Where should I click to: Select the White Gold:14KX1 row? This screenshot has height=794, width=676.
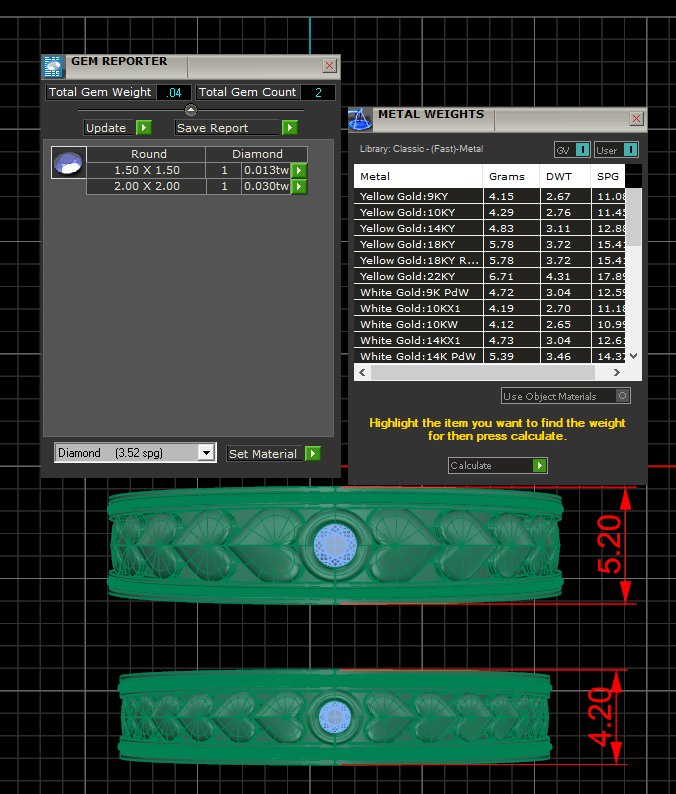tap(490, 340)
